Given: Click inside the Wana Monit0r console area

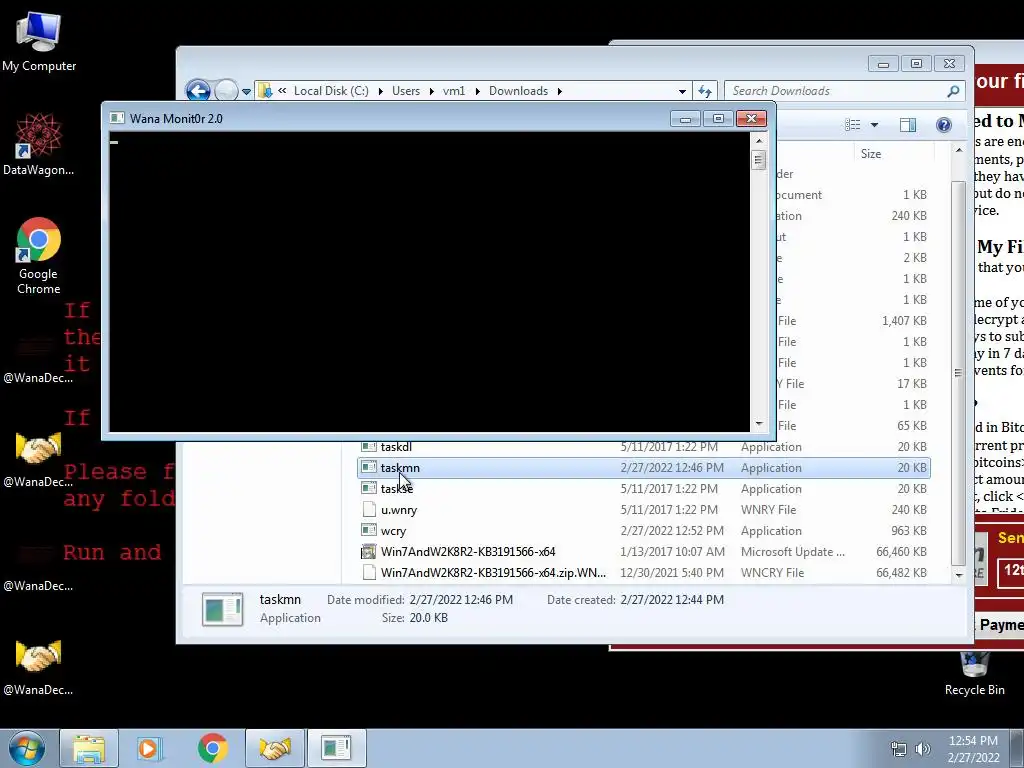Looking at the screenshot, I should pyautogui.click(x=430, y=281).
